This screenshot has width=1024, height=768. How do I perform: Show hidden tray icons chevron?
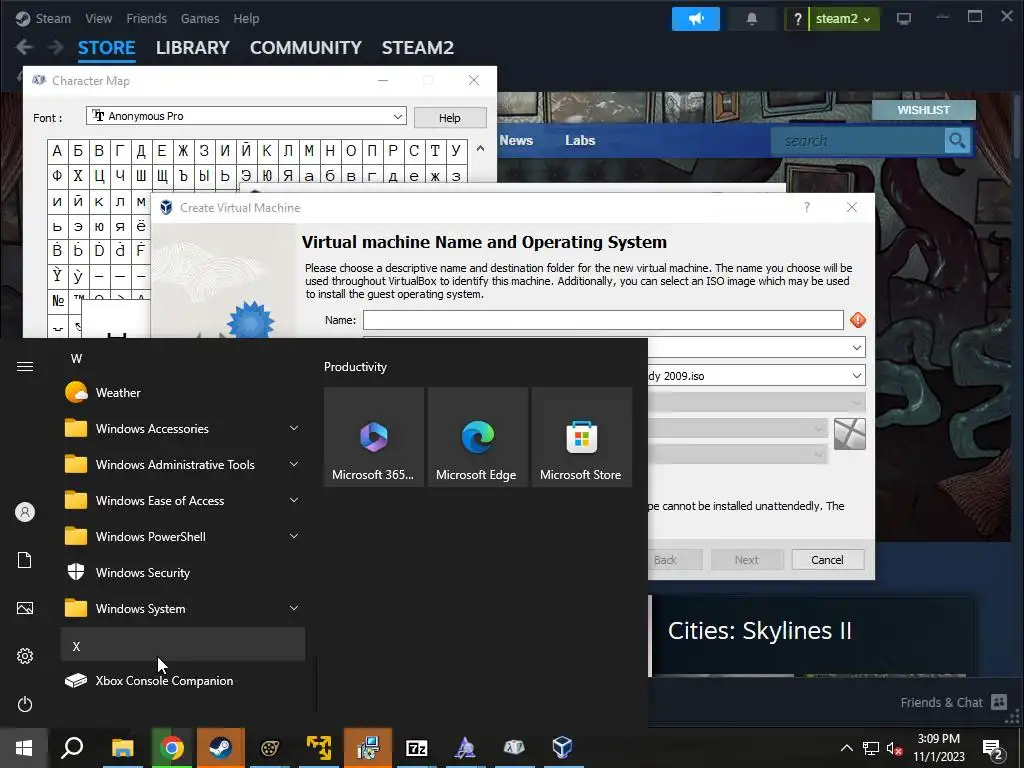coord(846,748)
